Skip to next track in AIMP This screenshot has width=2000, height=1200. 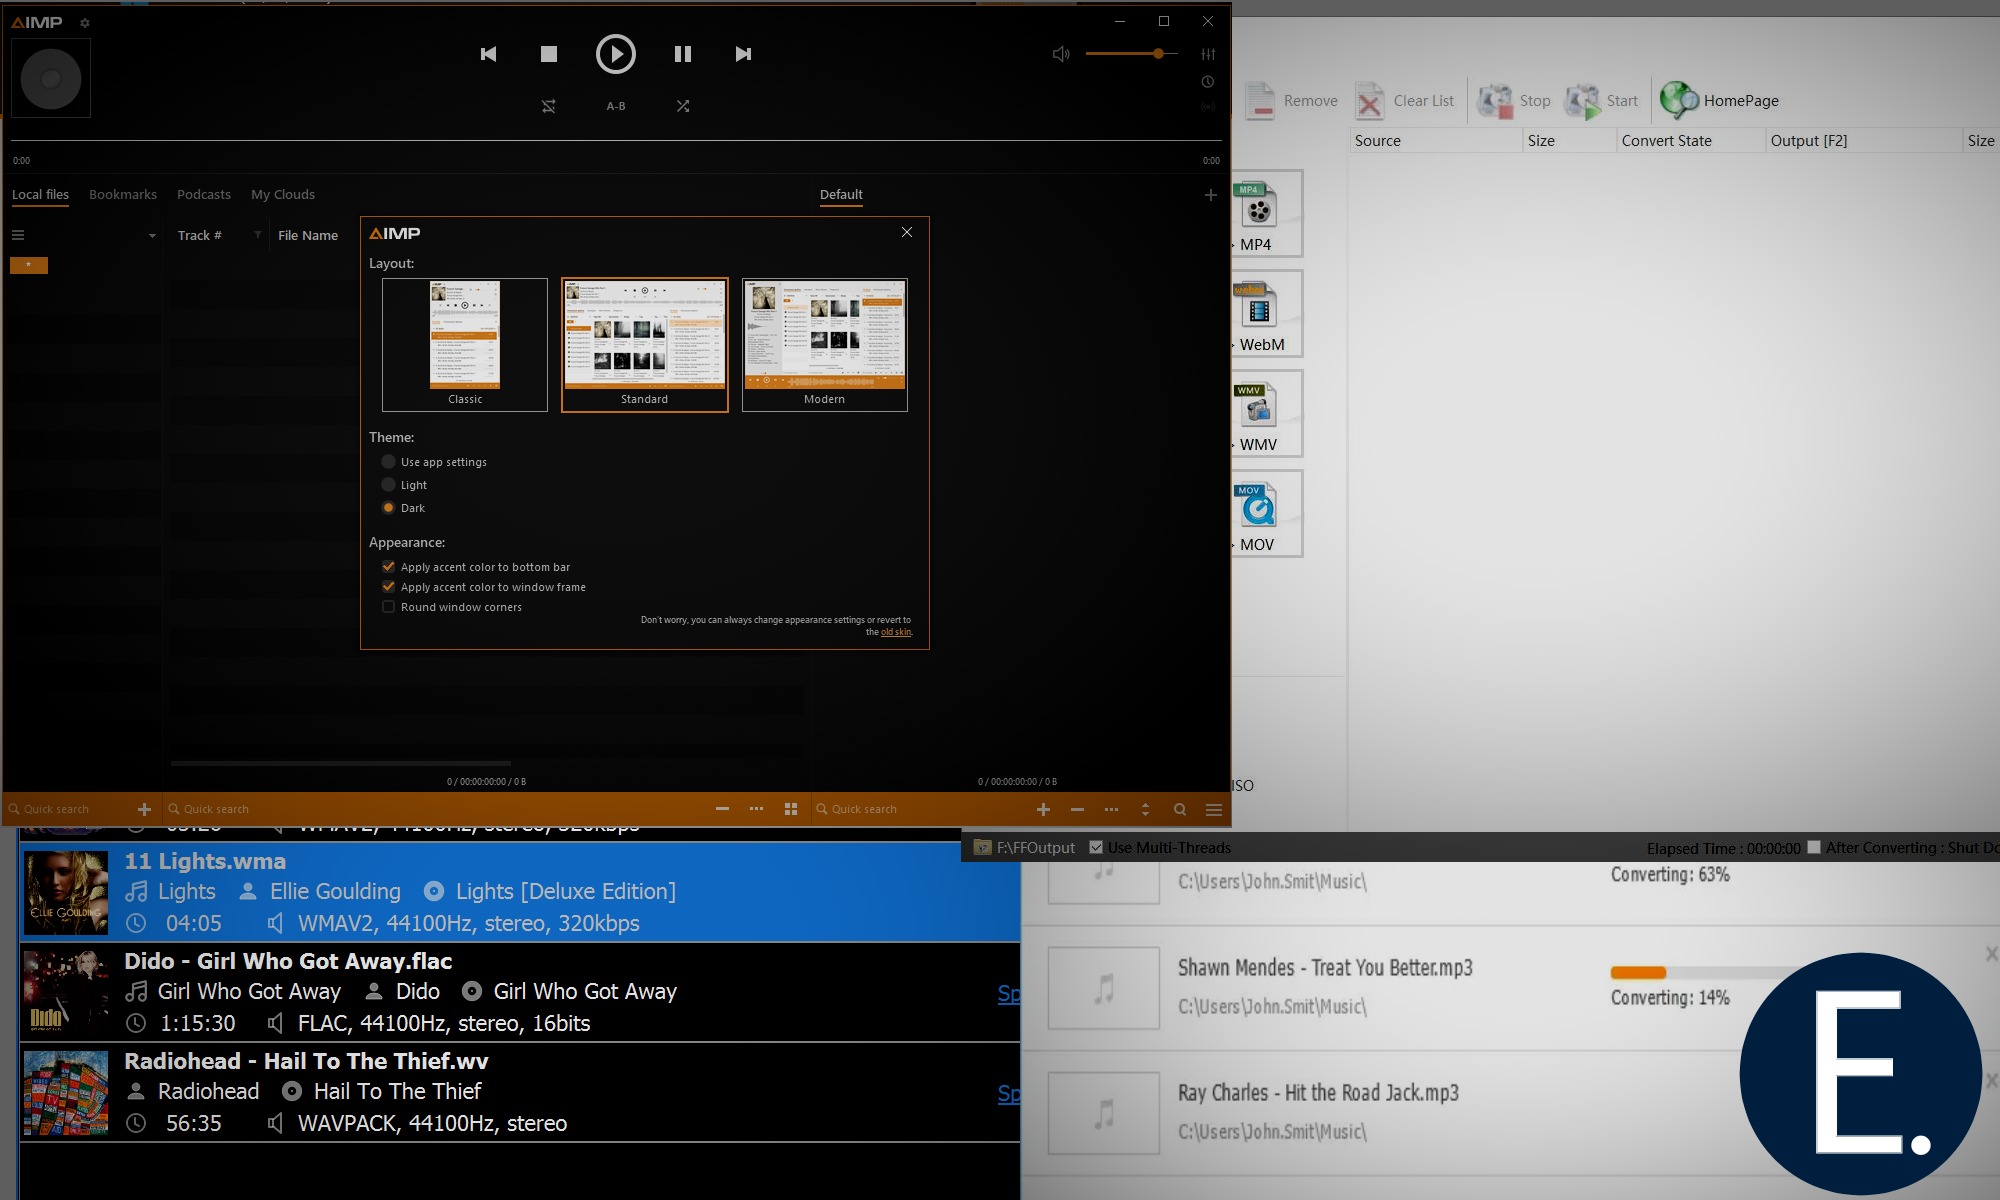point(743,54)
